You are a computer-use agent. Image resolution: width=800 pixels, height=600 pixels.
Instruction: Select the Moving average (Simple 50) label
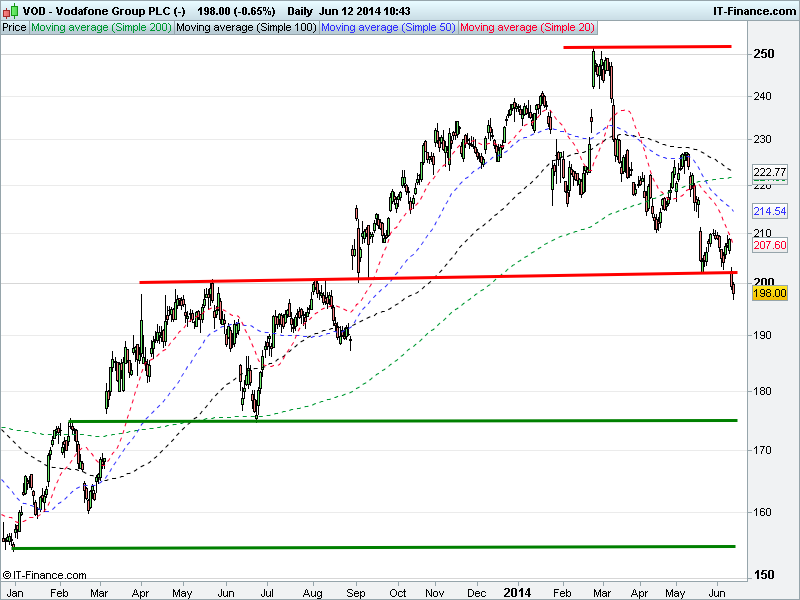[388, 27]
